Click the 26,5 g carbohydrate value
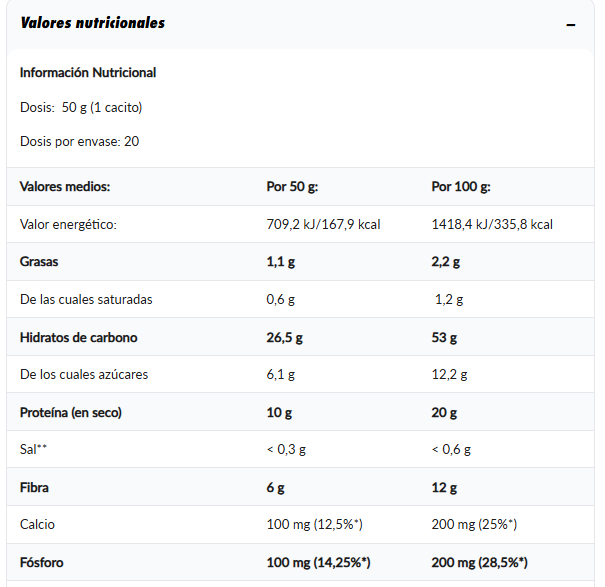This screenshot has height=587, width=605. tap(284, 337)
